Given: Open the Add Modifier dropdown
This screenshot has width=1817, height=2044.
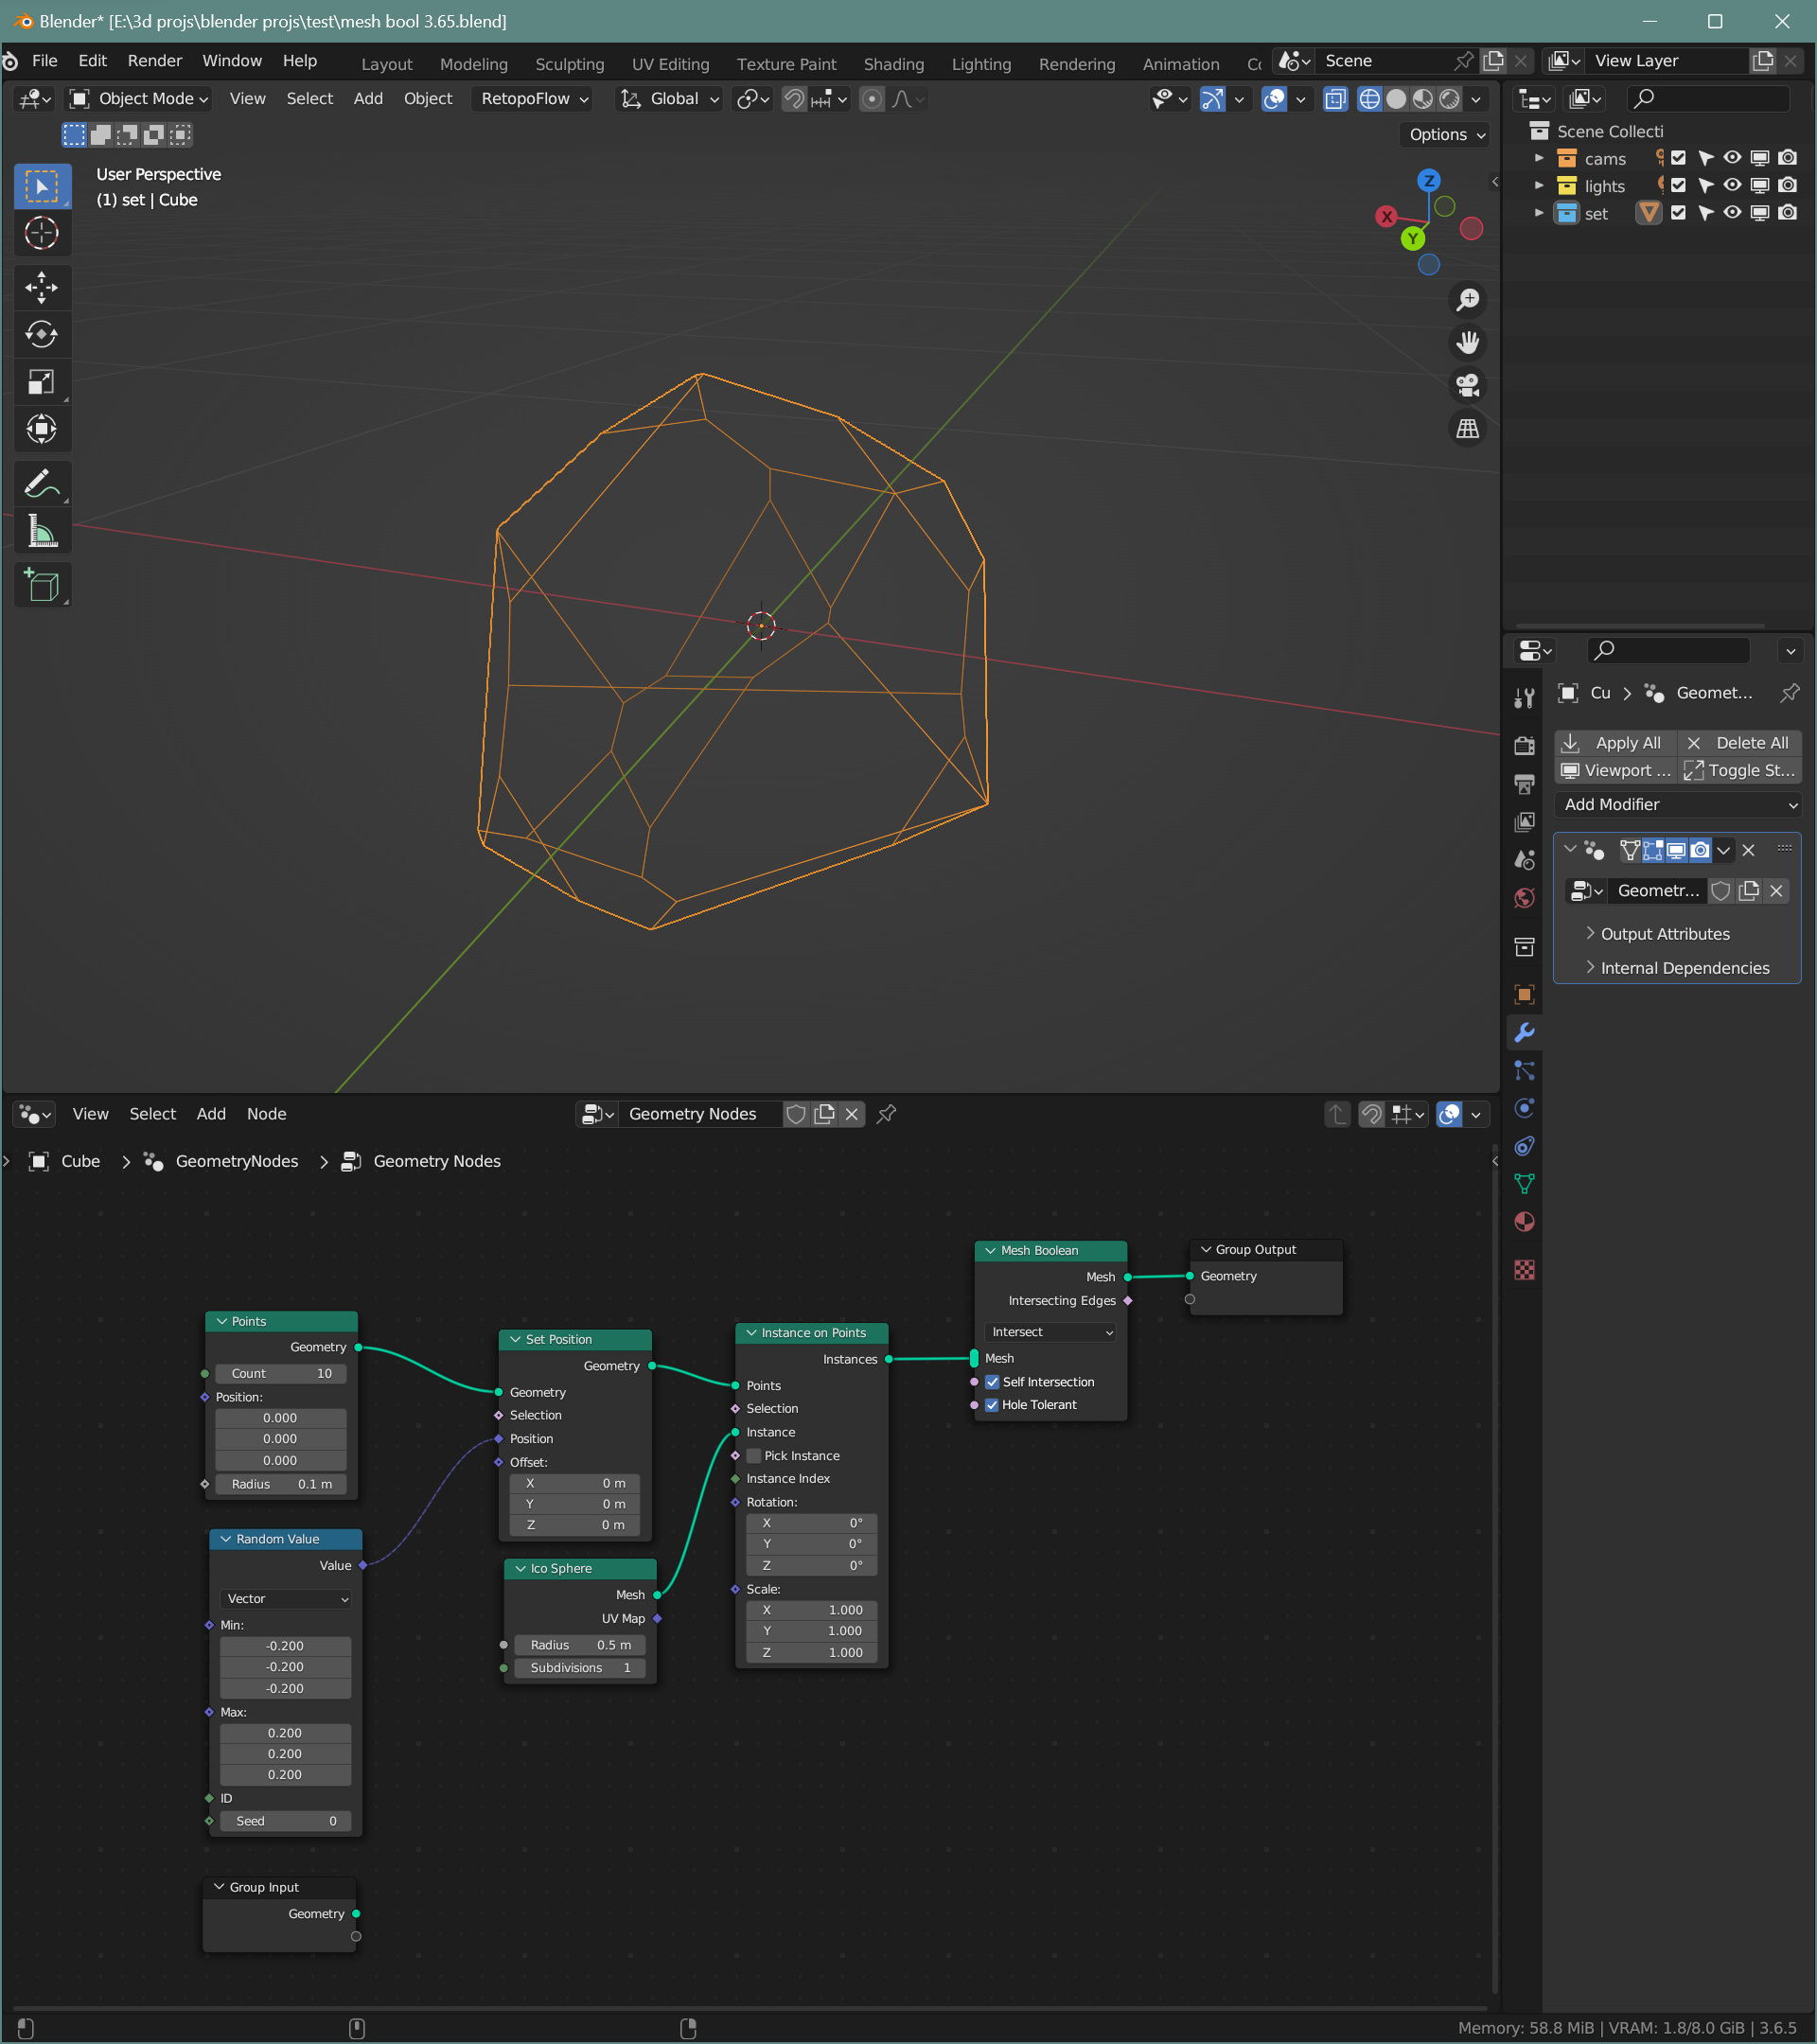Looking at the screenshot, I should (x=1678, y=805).
